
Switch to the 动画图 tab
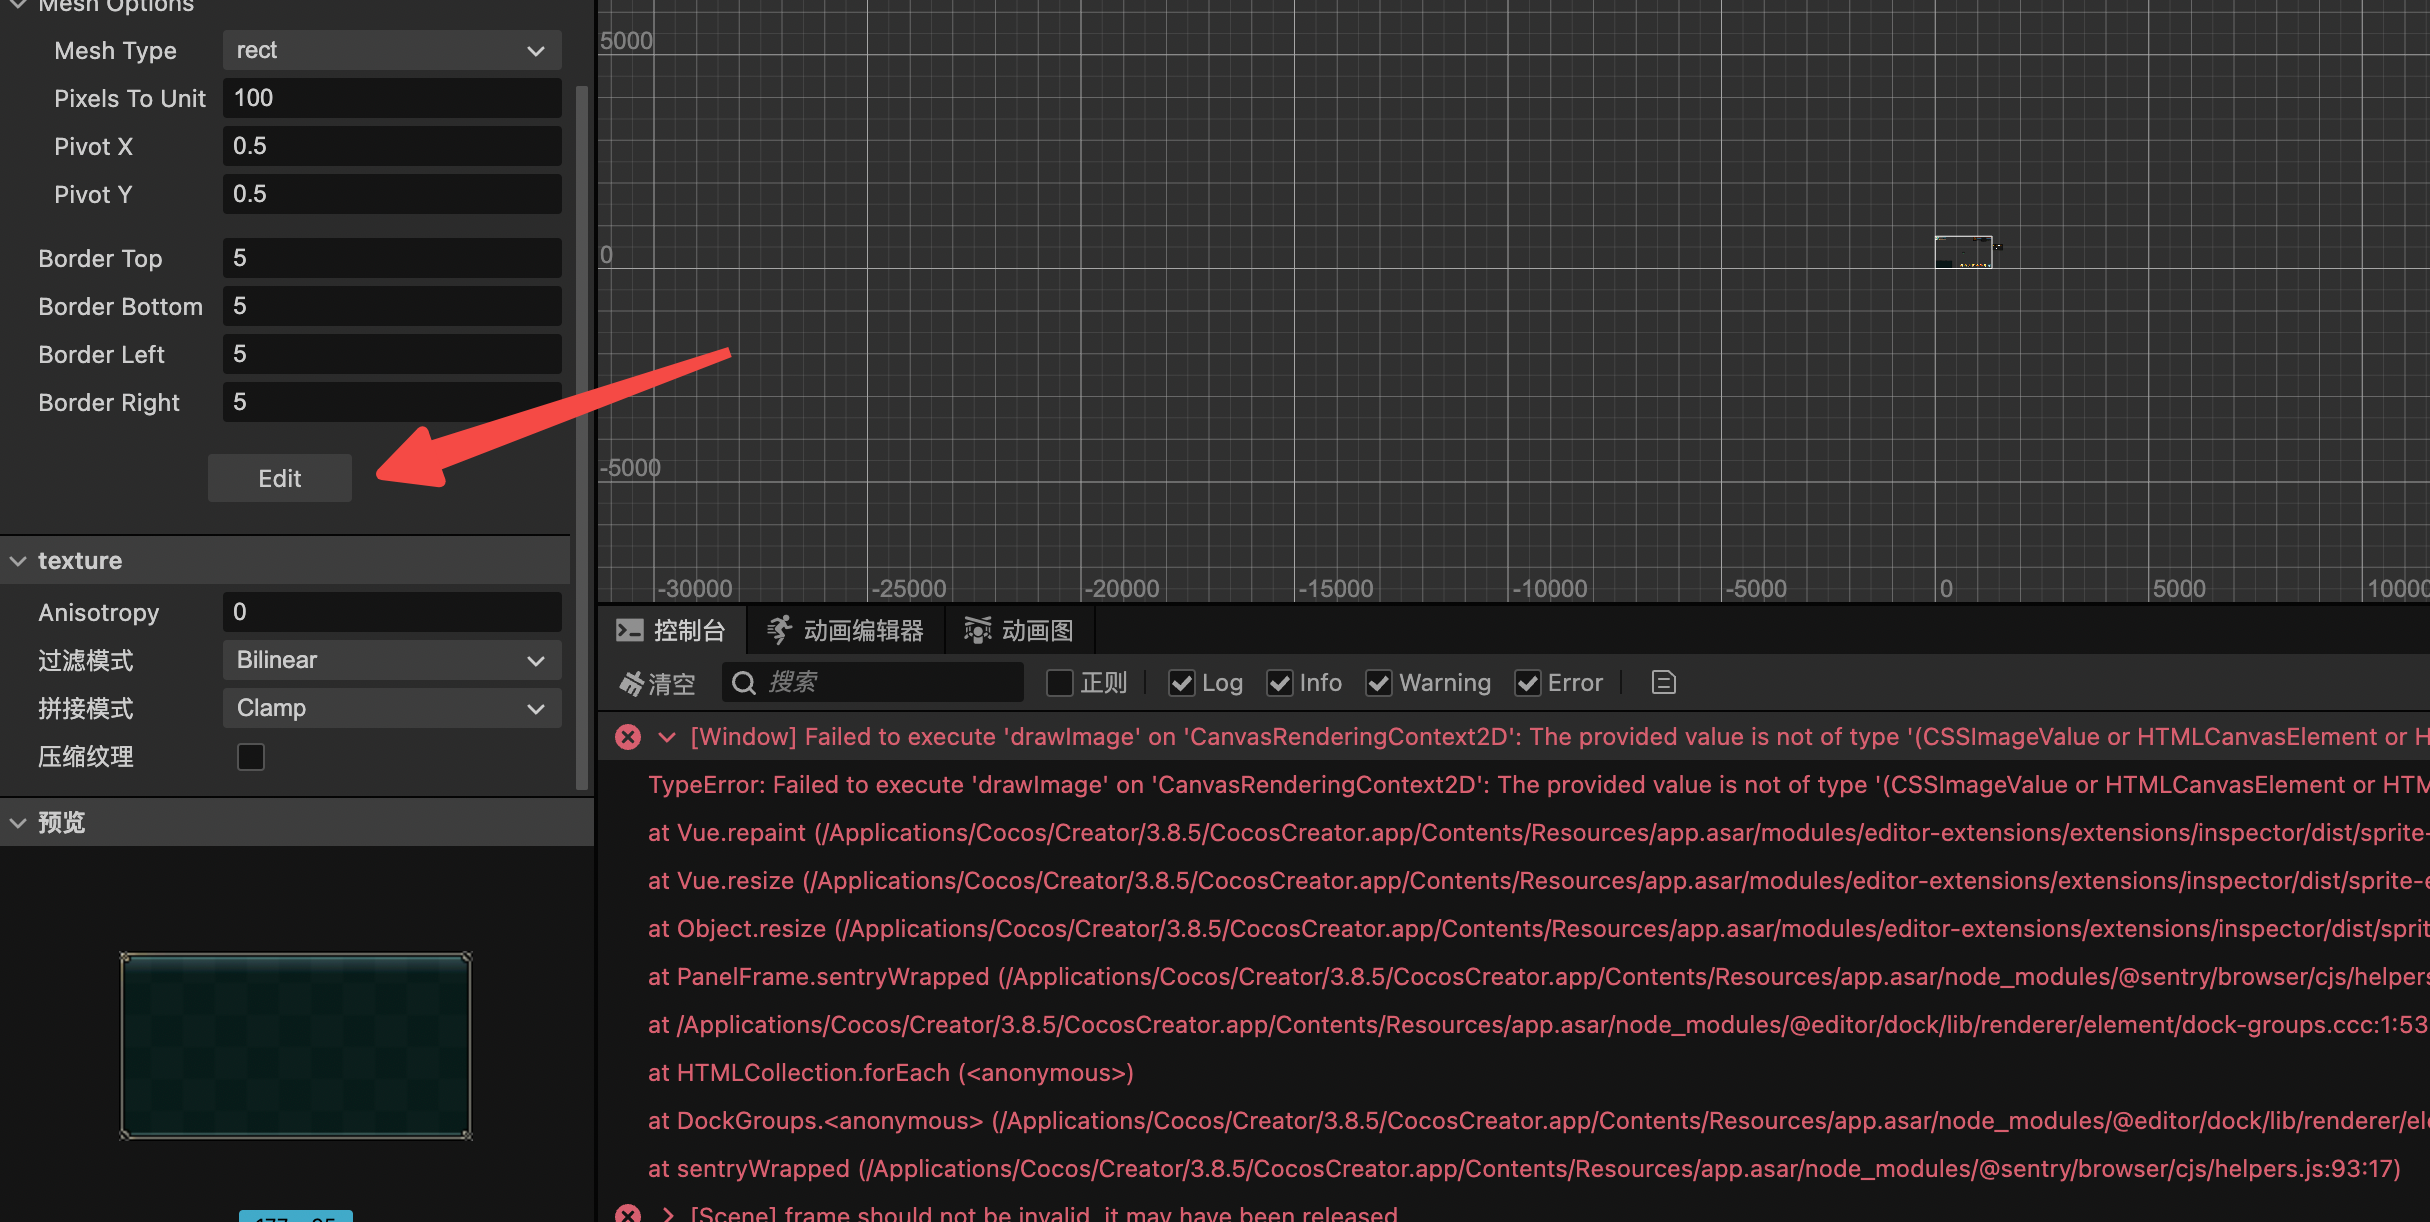1036,631
